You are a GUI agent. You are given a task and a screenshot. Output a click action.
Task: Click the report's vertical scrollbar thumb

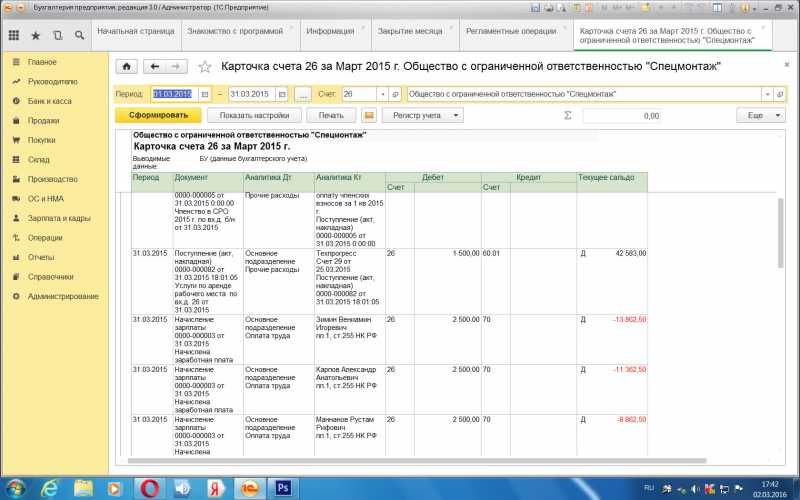pyautogui.click(x=780, y=233)
